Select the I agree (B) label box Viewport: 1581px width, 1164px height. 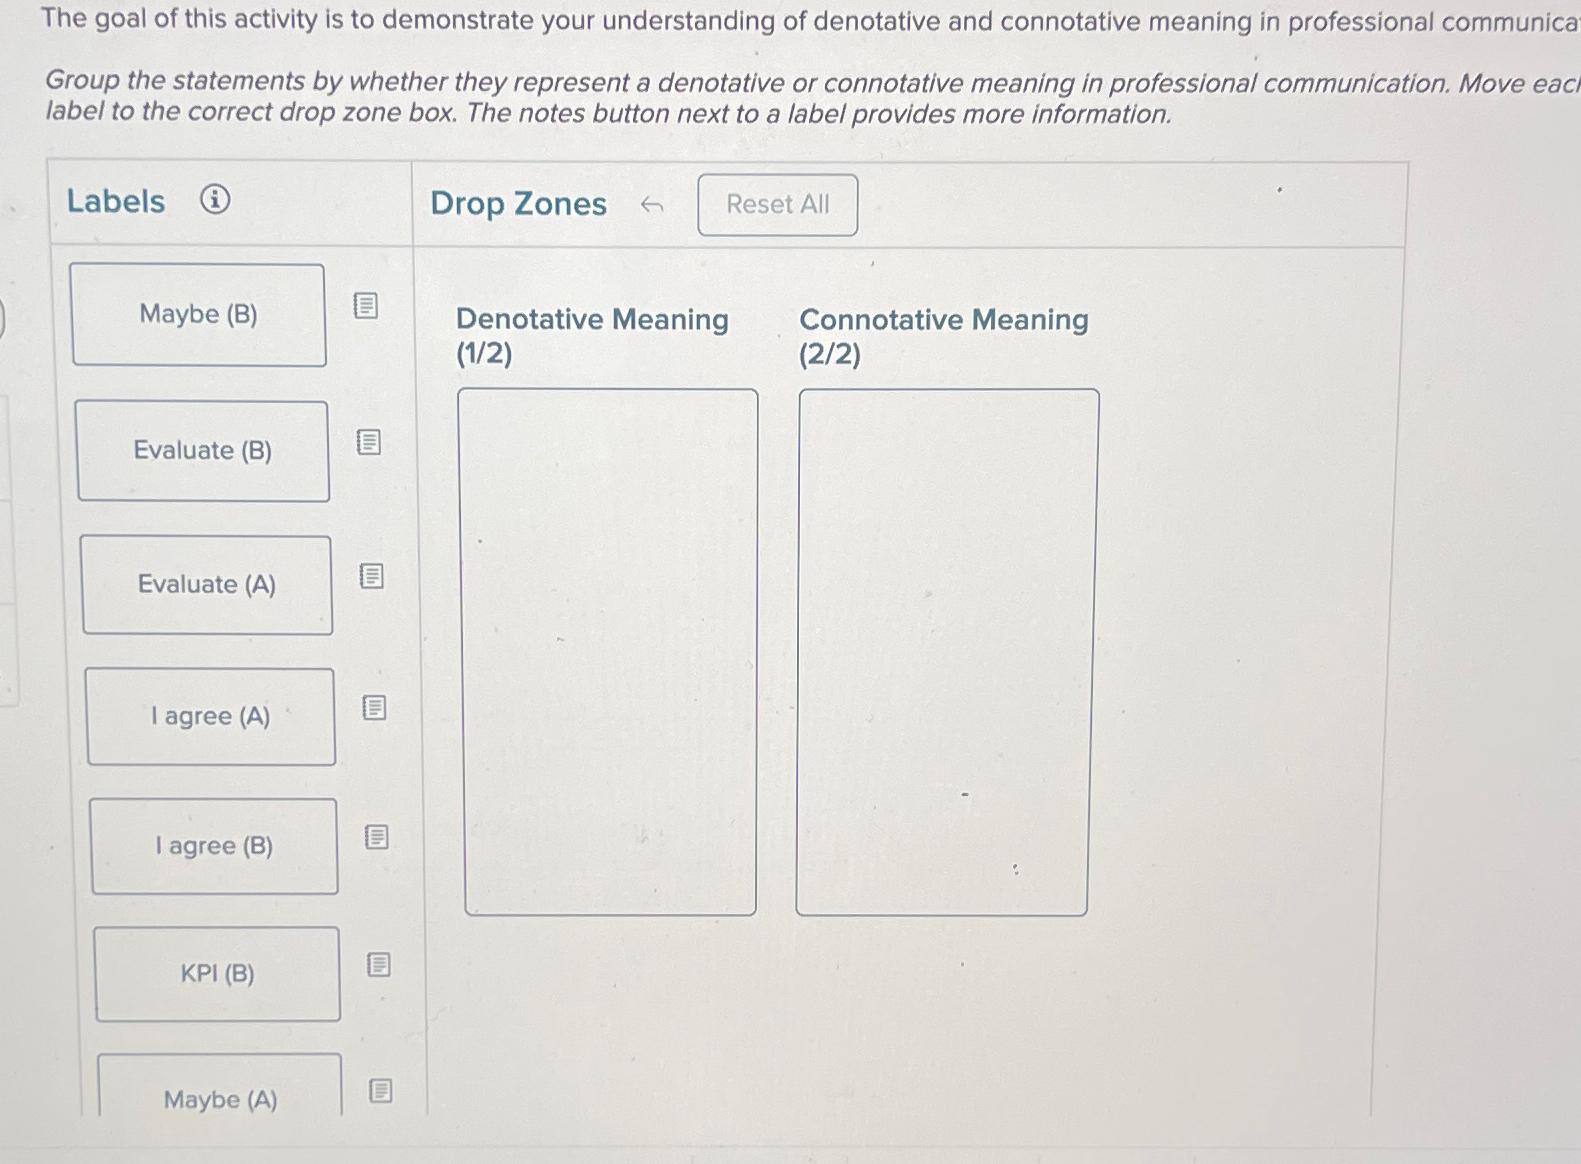pos(214,845)
